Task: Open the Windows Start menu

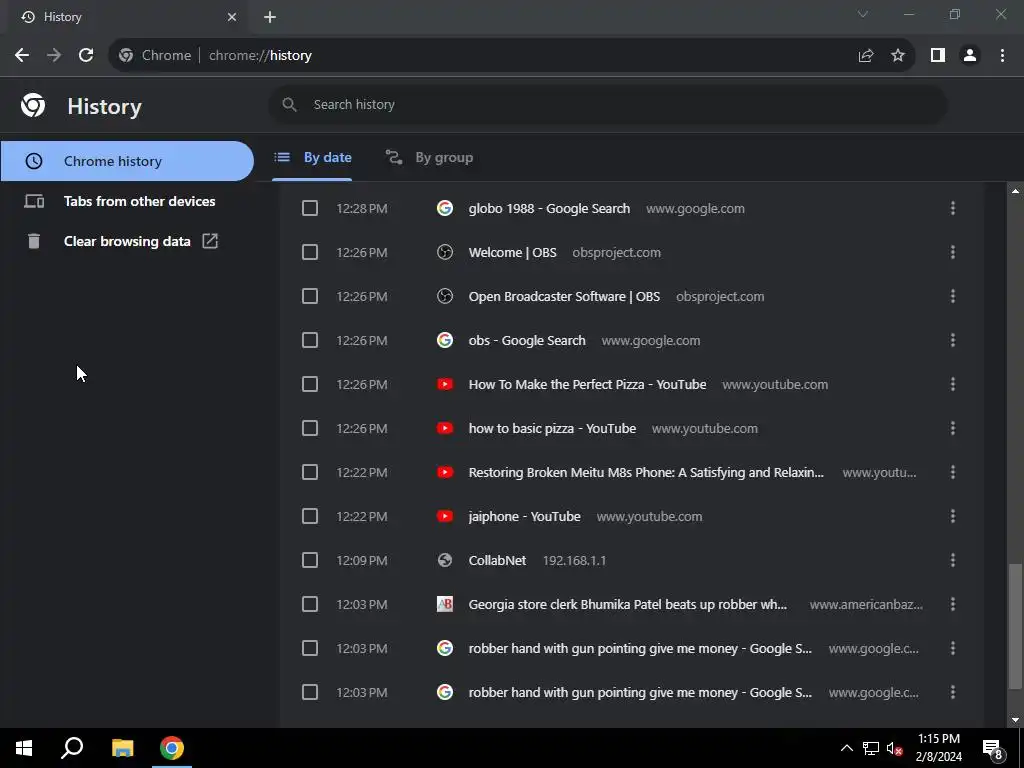Action: pos(24,748)
